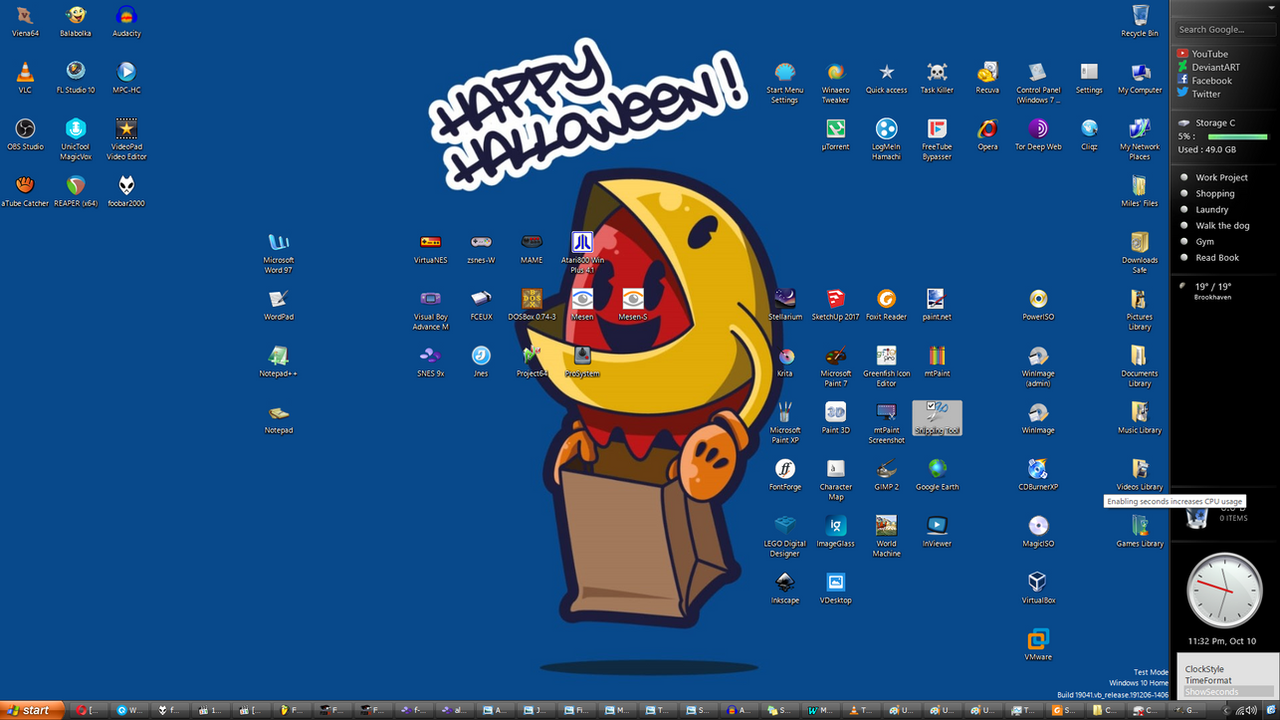Click the Search Google input field
The image size is (1280, 720).
coord(1225,29)
